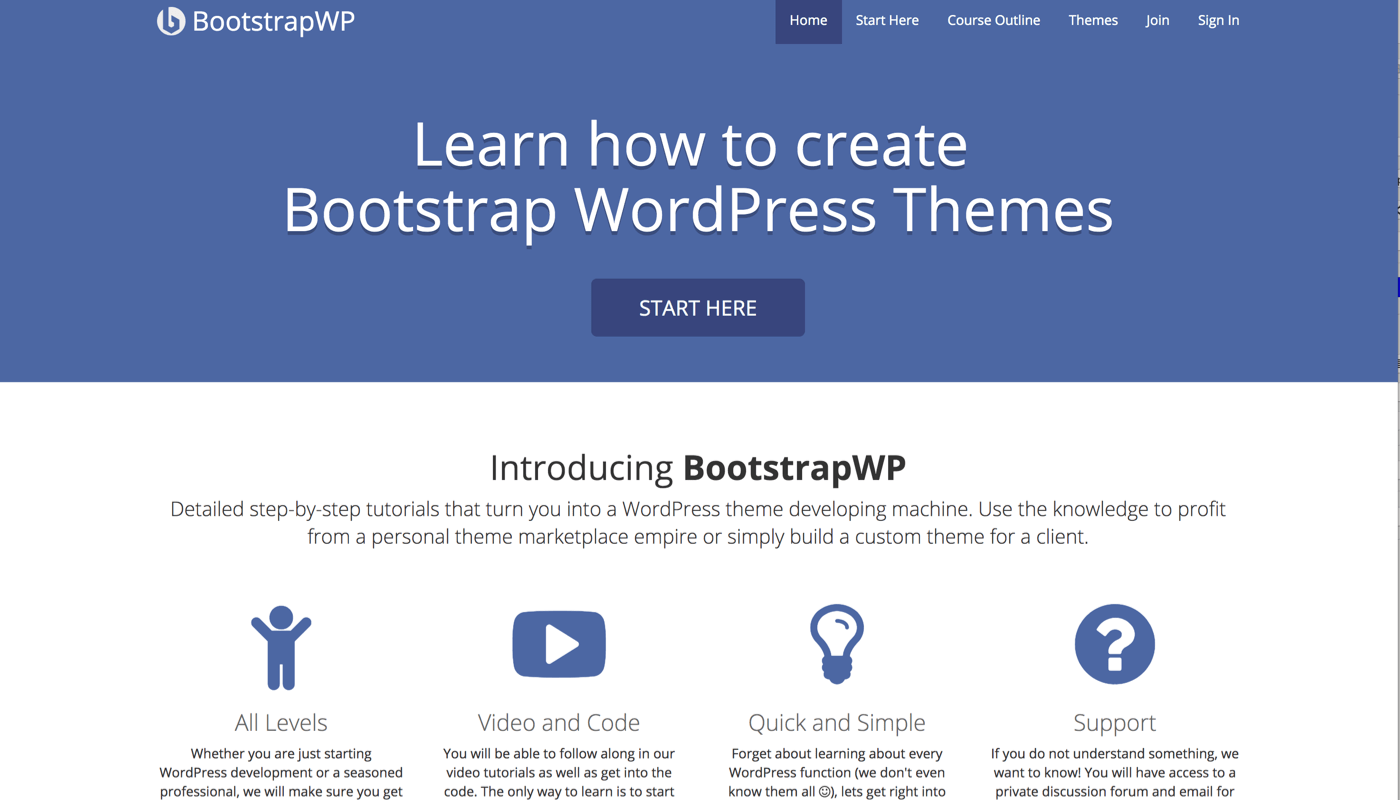Viewport: 1400px width, 800px height.
Task: Select Themes in the top navigation
Action: click(1093, 21)
